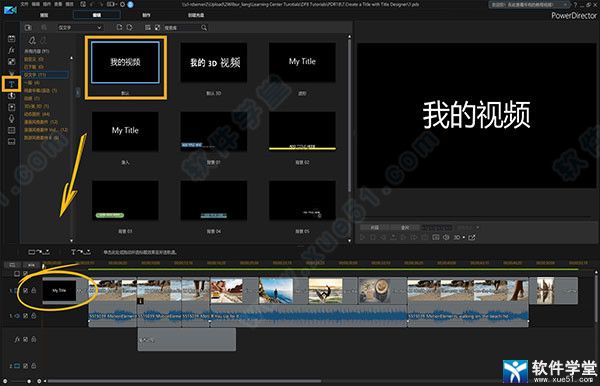Select template with yellow underline bar
600x386 pixels.
click(x=302, y=131)
